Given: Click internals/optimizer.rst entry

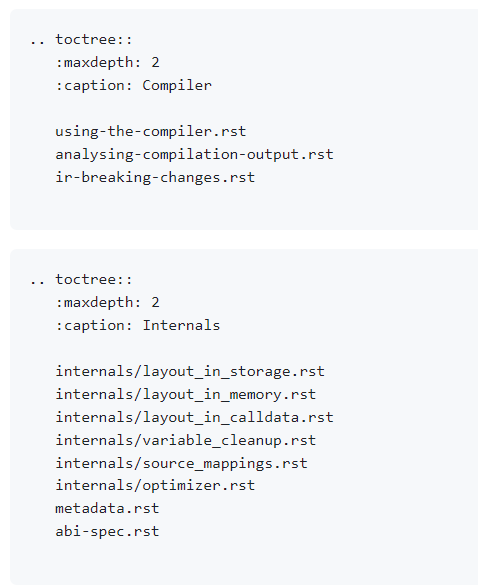Looking at the screenshot, I should pos(155,485).
